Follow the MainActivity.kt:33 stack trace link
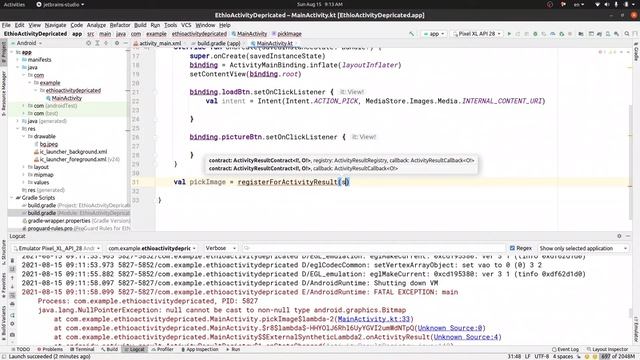The image size is (640, 360). pyautogui.click(x=373, y=319)
